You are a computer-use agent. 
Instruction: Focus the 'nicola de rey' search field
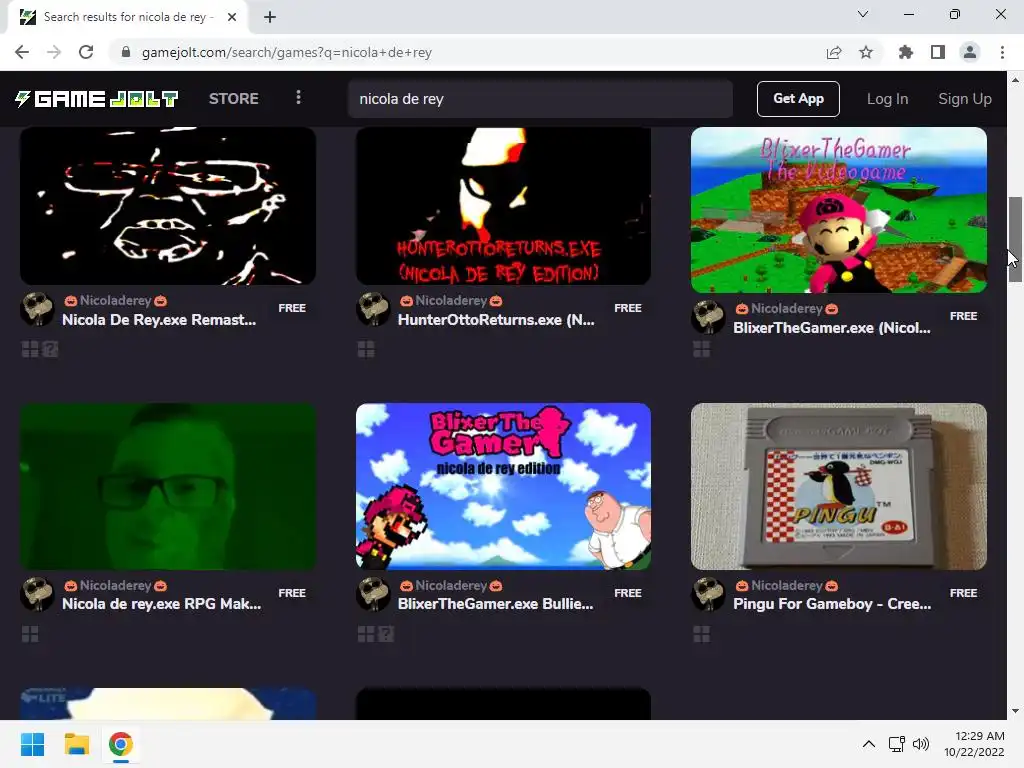coord(540,99)
